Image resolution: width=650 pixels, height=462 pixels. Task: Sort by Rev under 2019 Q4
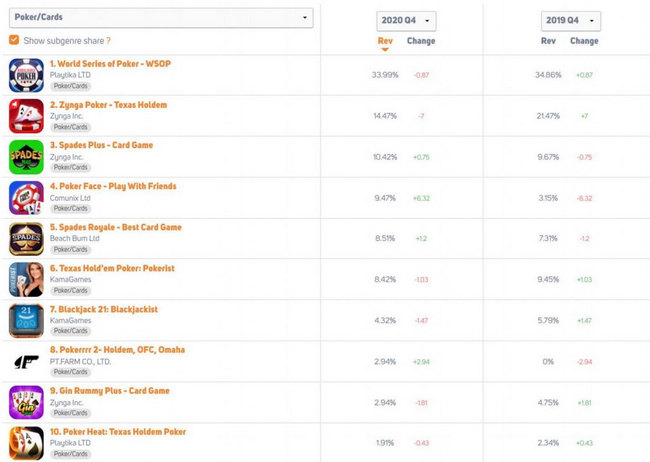coord(548,41)
